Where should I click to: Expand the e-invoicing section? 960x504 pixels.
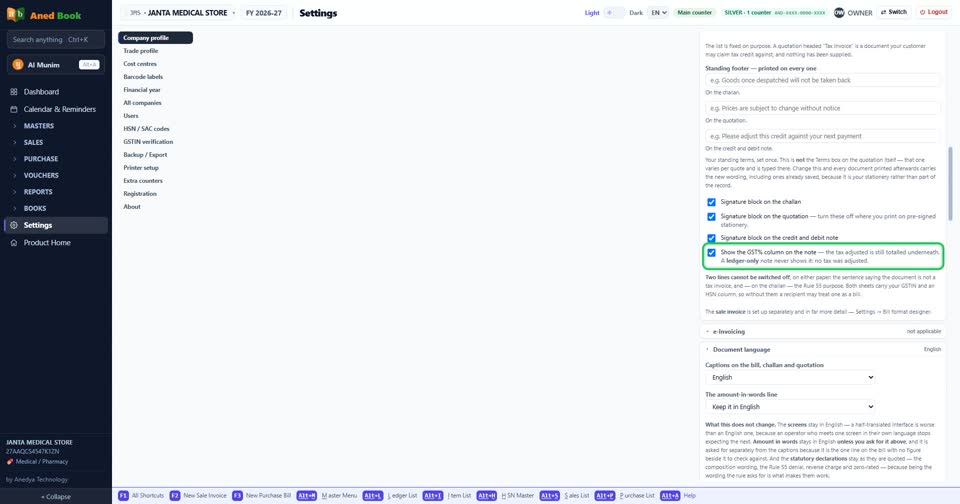tap(823, 331)
